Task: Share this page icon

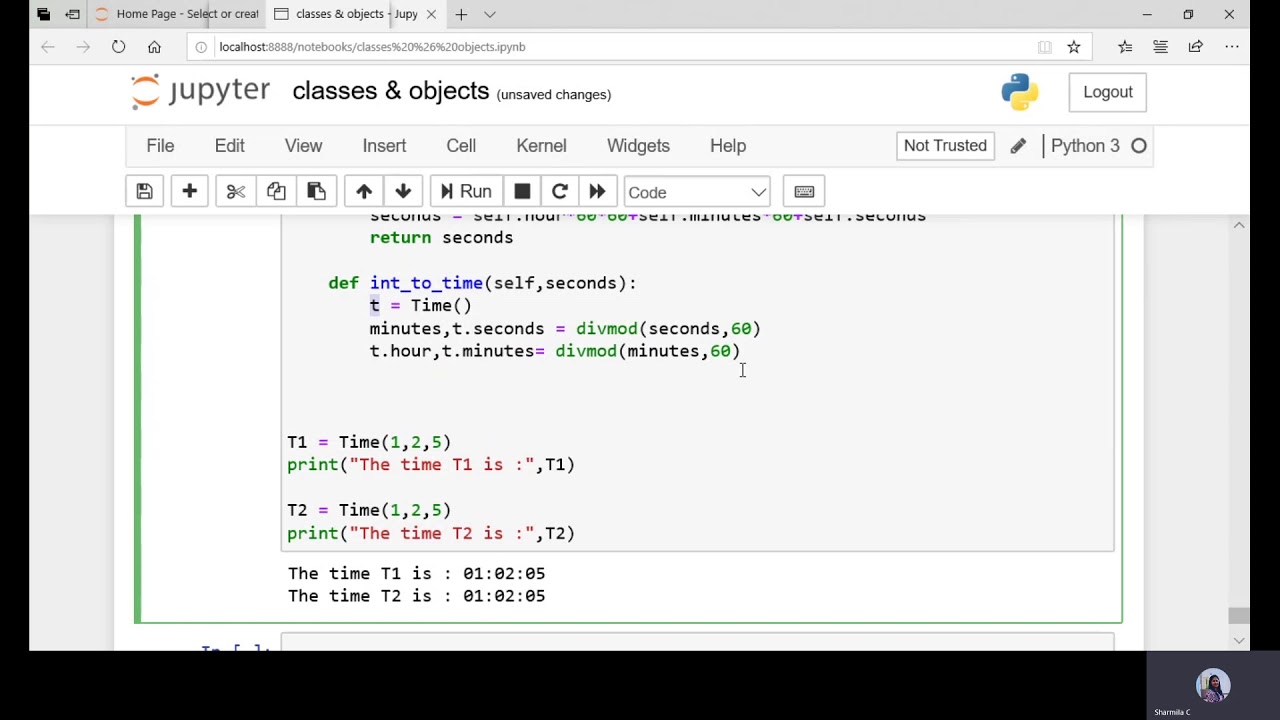Action: [x=1195, y=47]
